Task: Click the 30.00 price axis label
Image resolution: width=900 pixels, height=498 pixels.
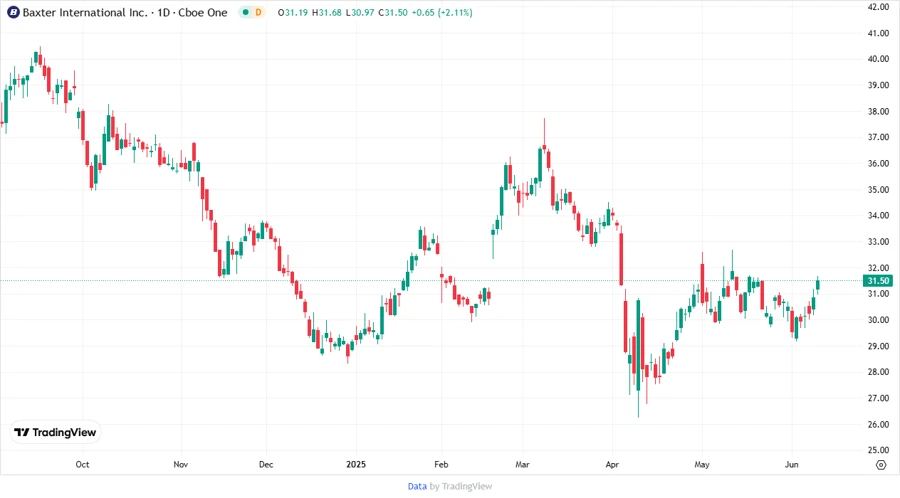Action: pyautogui.click(x=878, y=320)
